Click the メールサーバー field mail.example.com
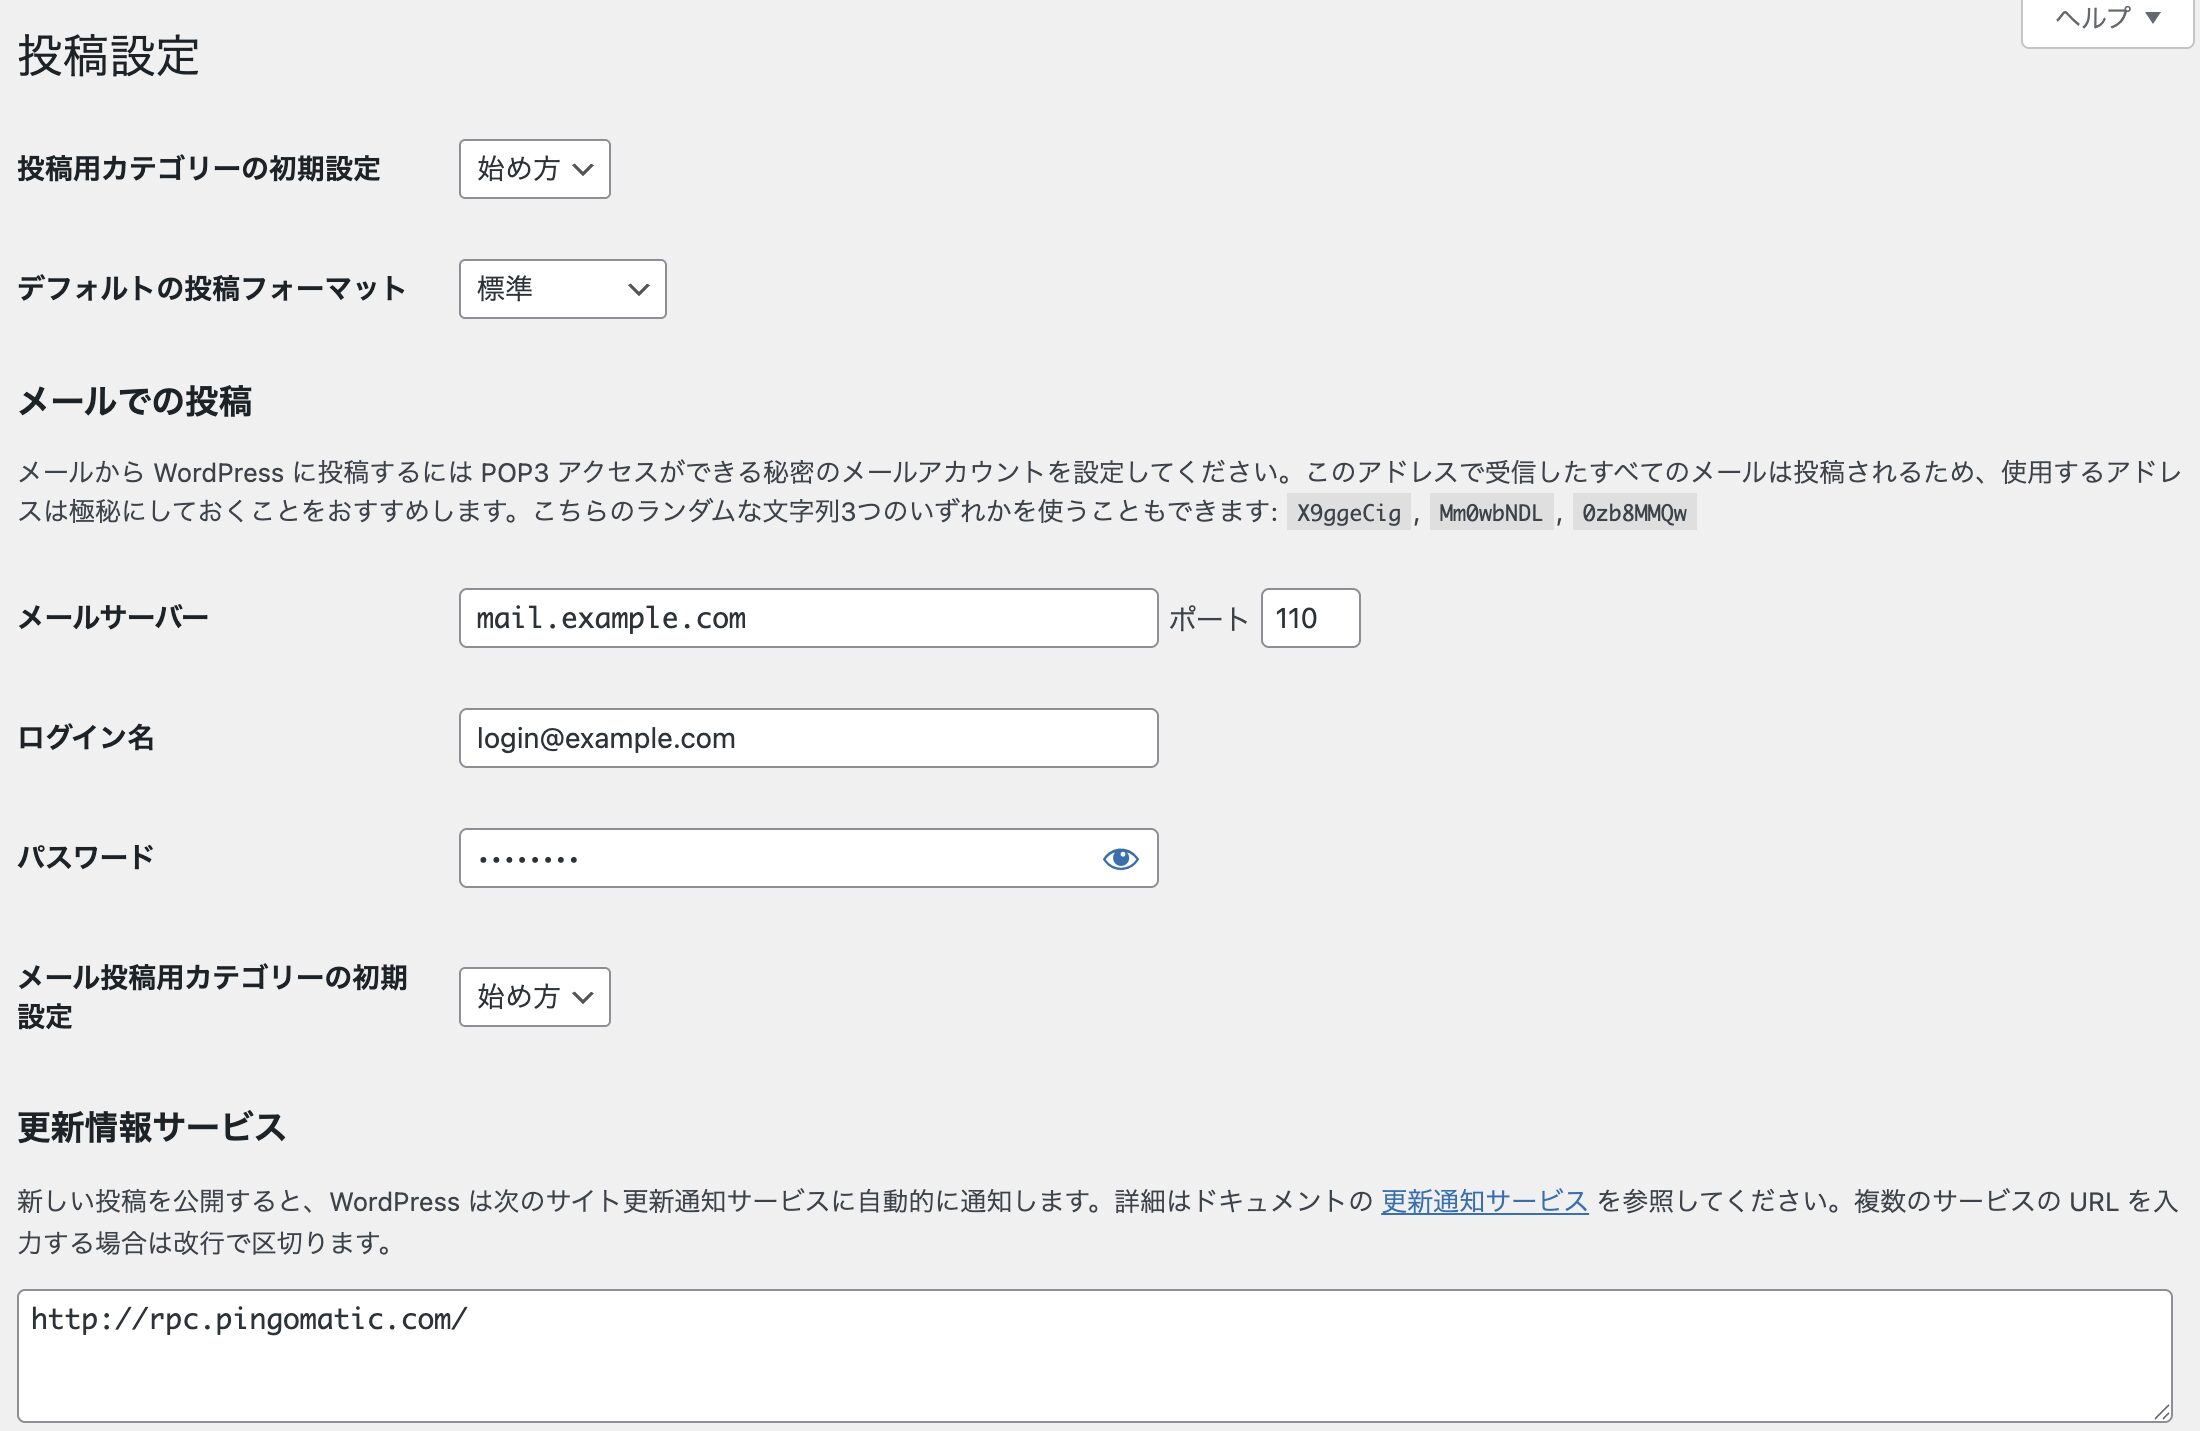This screenshot has width=2200, height=1431. 809,618
